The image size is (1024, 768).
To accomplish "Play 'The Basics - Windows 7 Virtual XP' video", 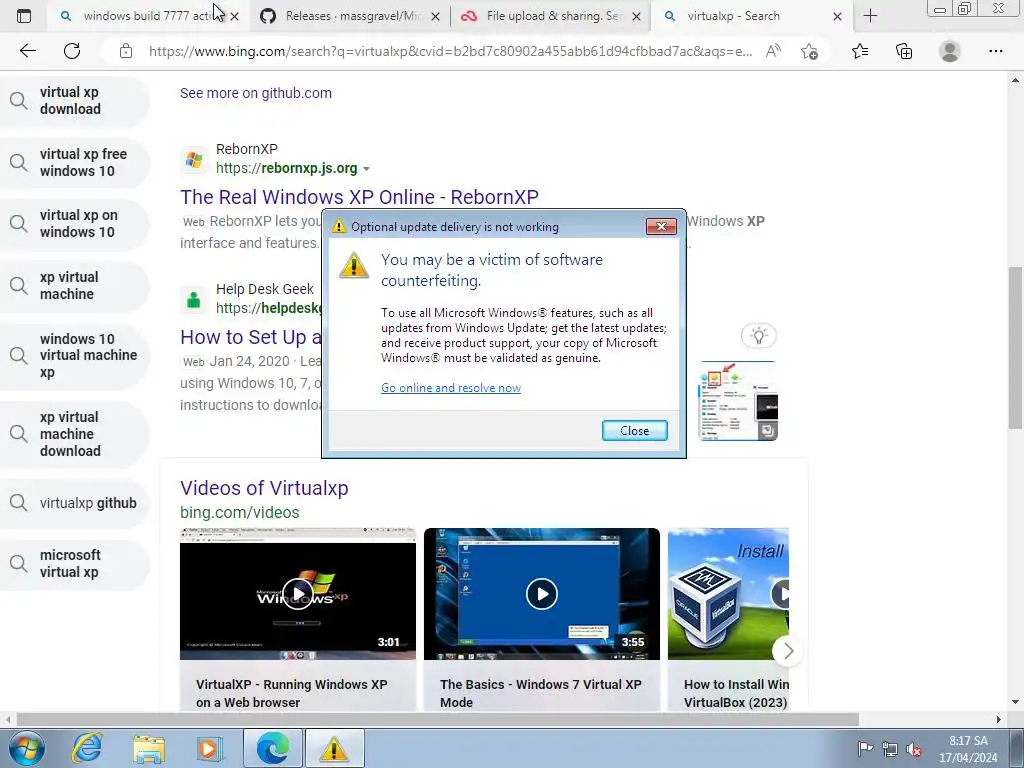I will tap(541, 594).
